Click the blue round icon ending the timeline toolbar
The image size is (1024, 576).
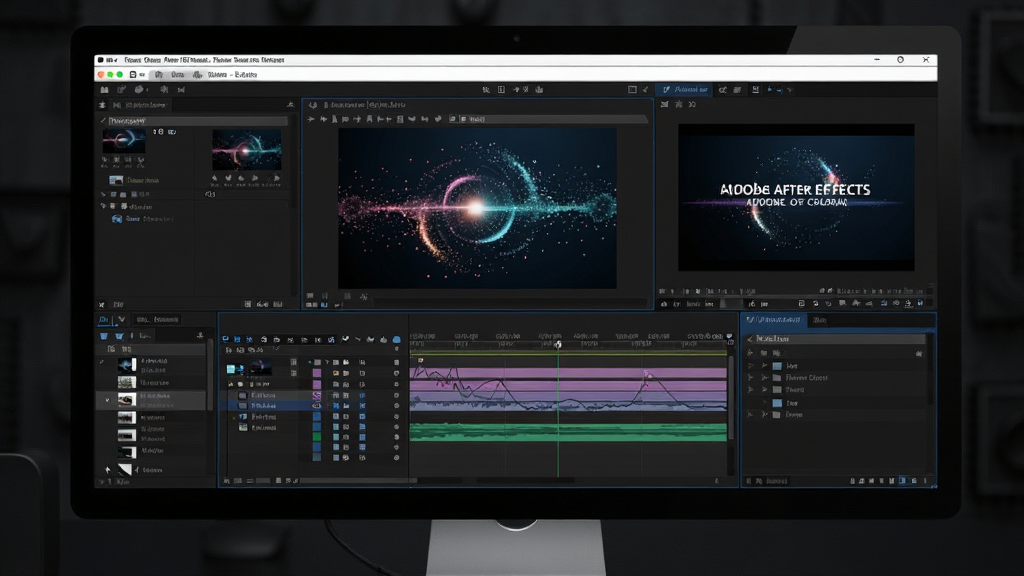click(x=396, y=340)
